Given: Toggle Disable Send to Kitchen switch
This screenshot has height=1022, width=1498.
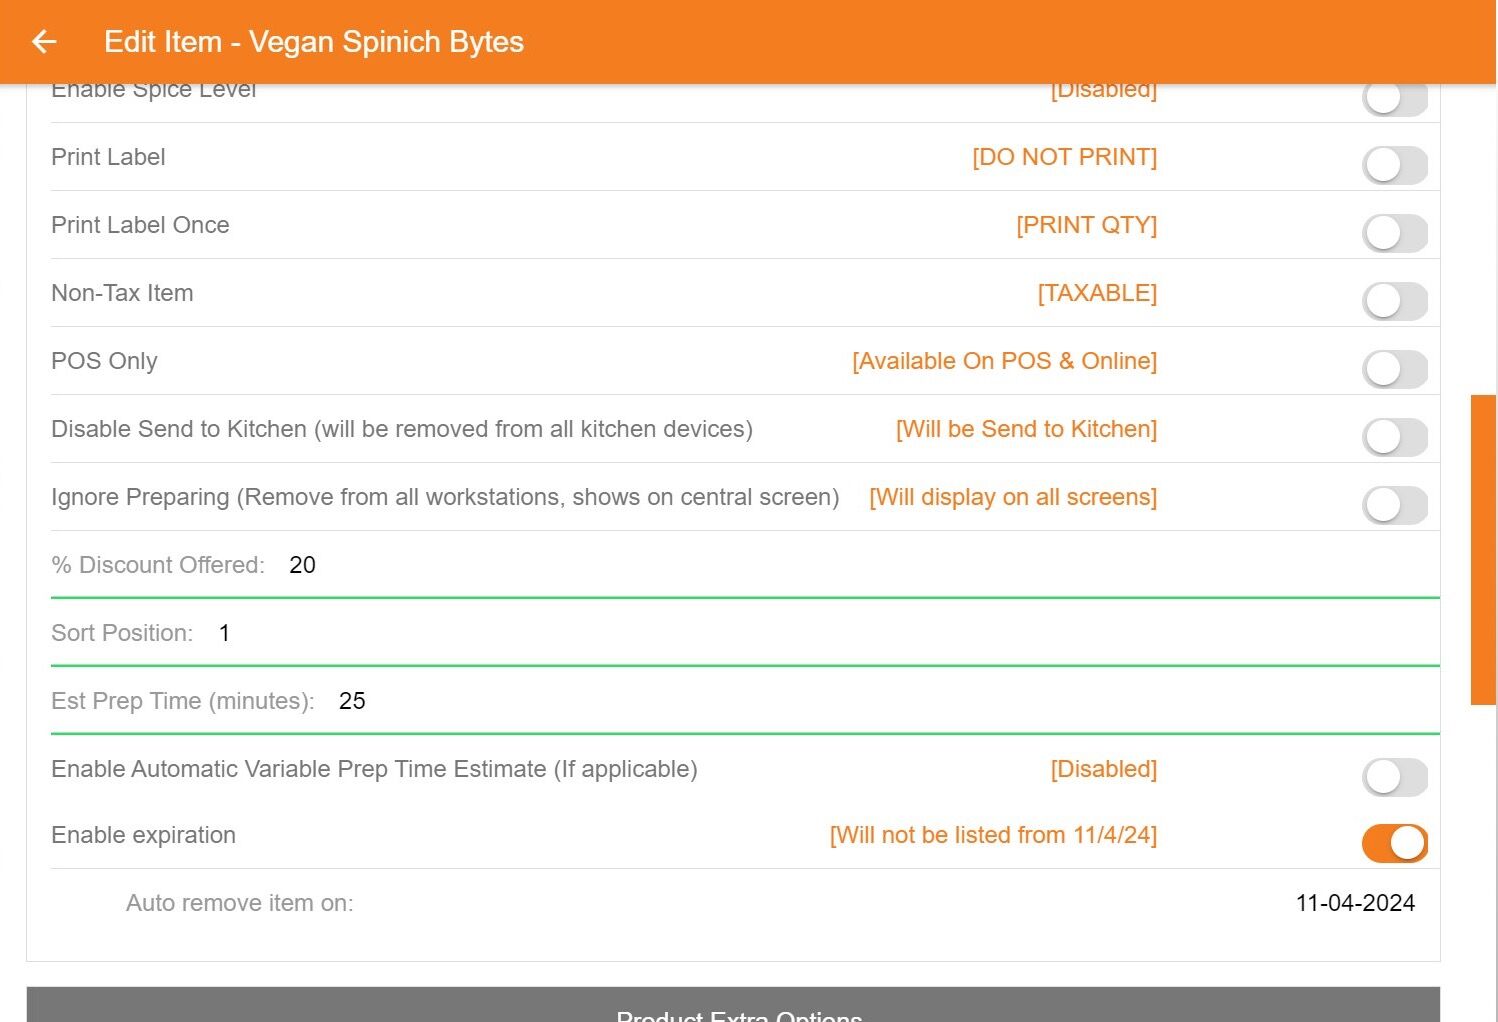Looking at the screenshot, I should (1394, 437).
